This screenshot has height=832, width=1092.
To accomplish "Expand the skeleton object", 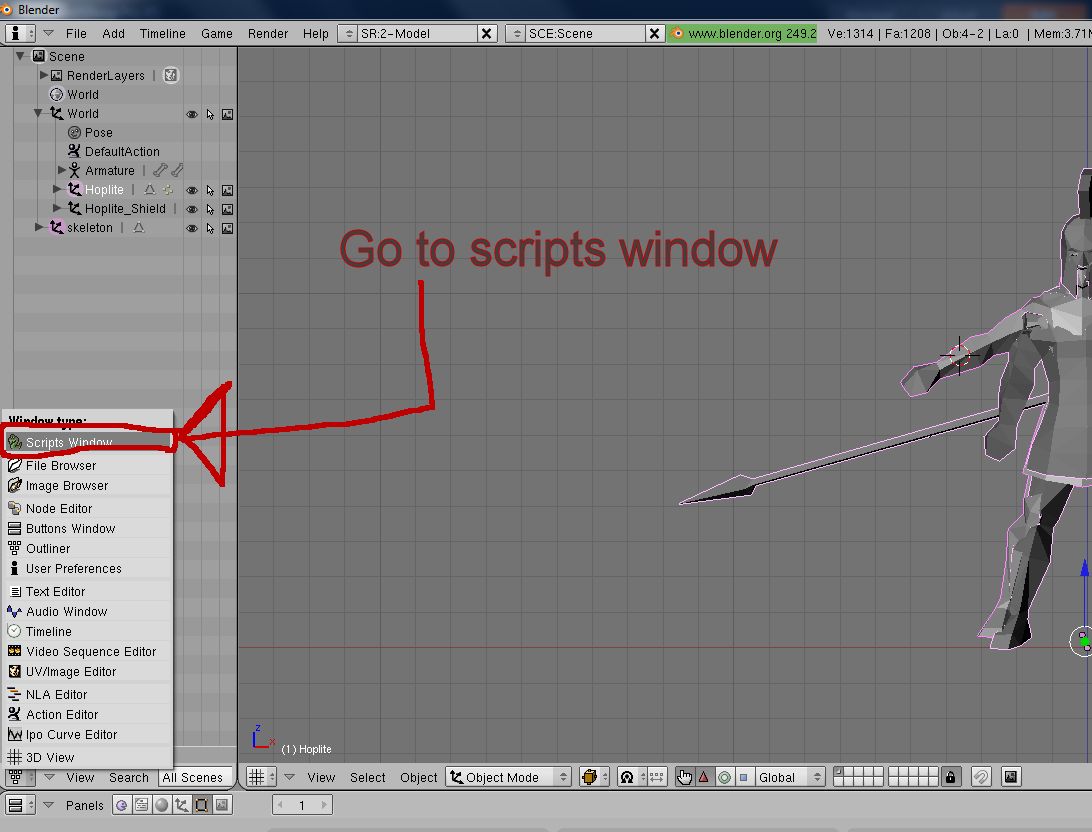I will click(39, 227).
